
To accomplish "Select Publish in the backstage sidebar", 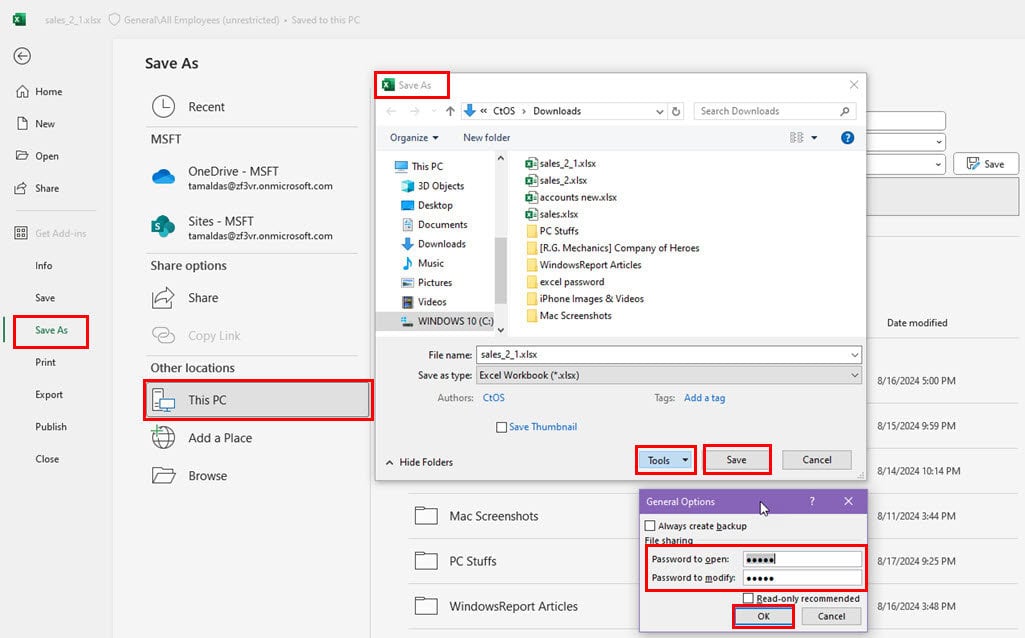I will point(51,426).
